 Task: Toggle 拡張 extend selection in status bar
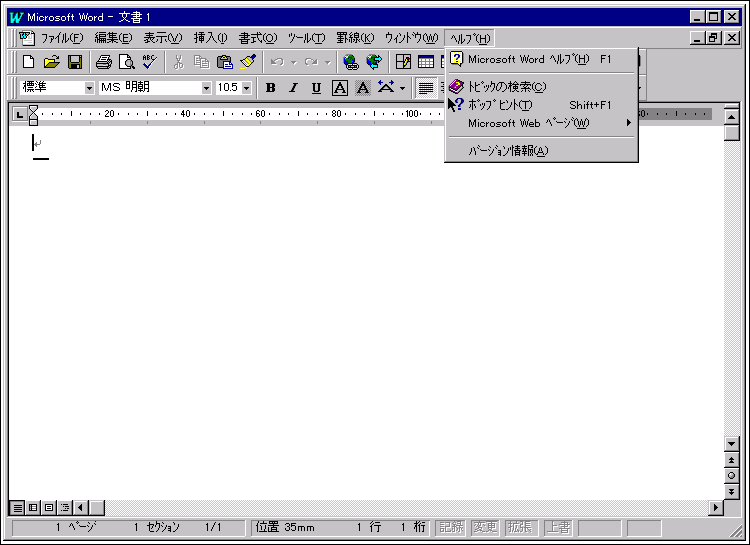pos(520,527)
